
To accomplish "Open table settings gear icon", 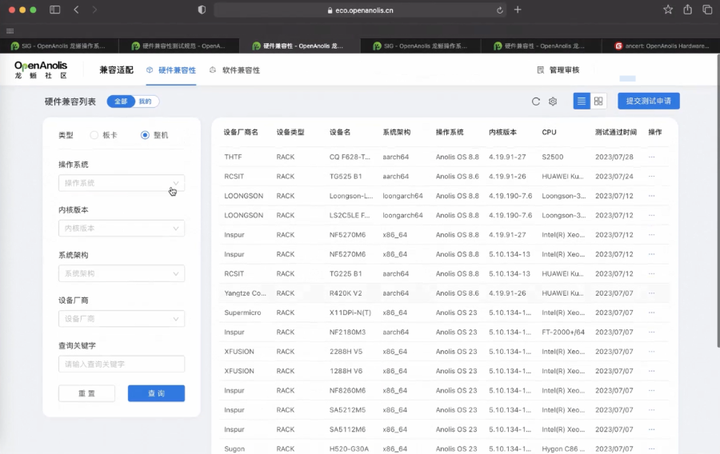I will tap(552, 101).
